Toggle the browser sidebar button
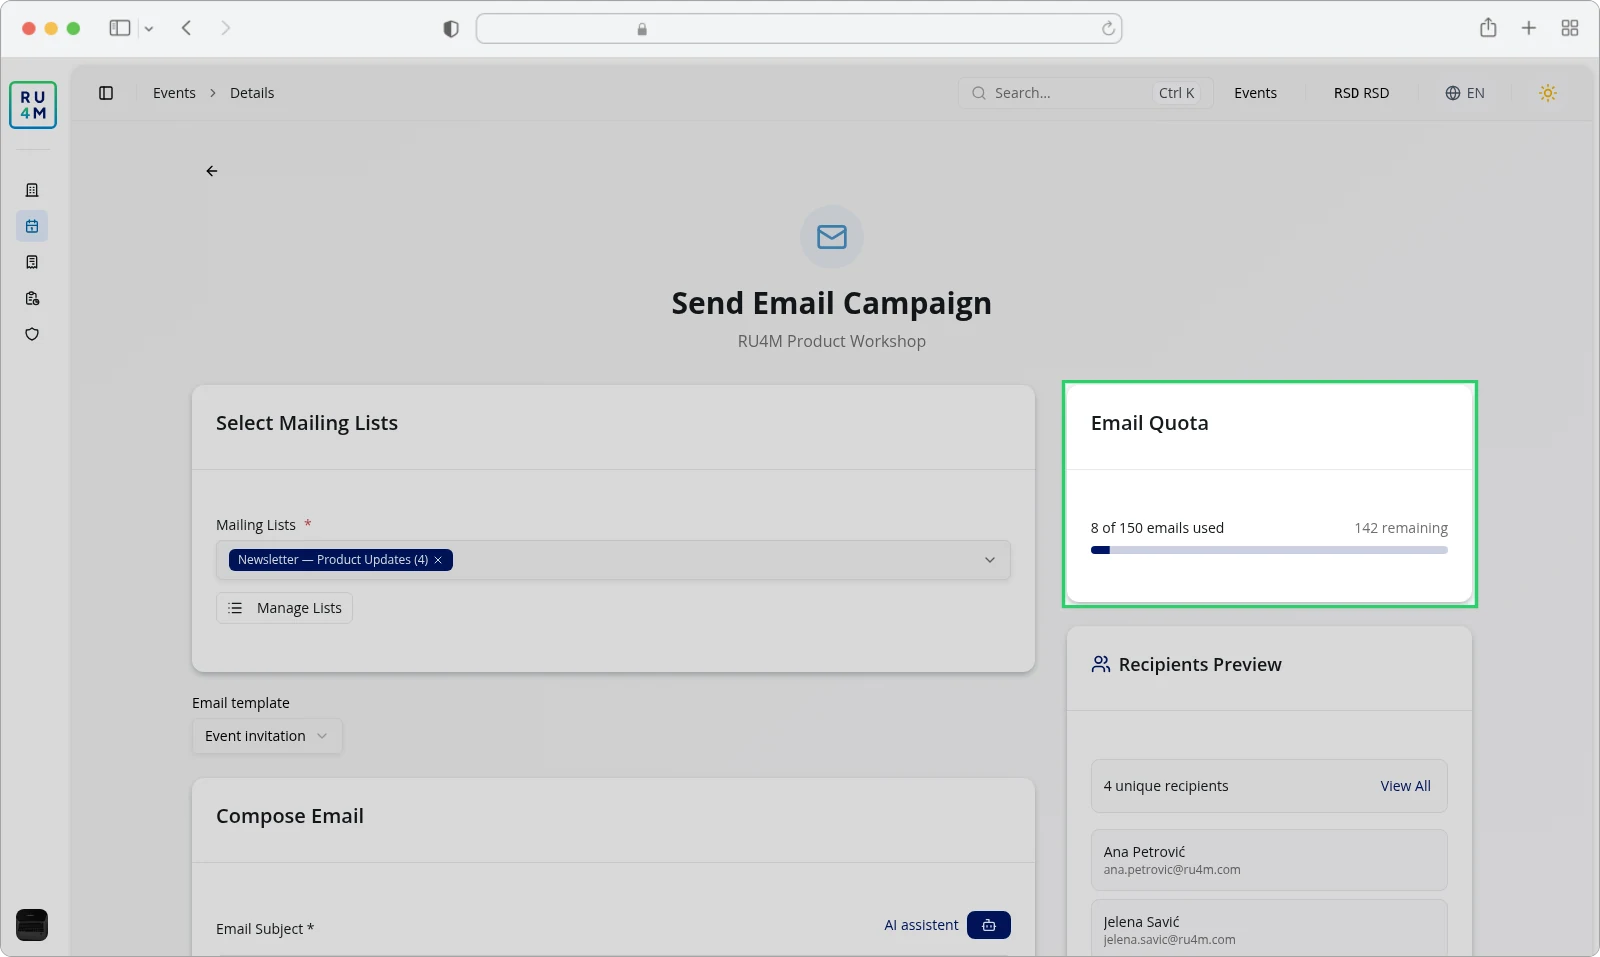Image resolution: width=1600 pixels, height=957 pixels. click(x=120, y=28)
